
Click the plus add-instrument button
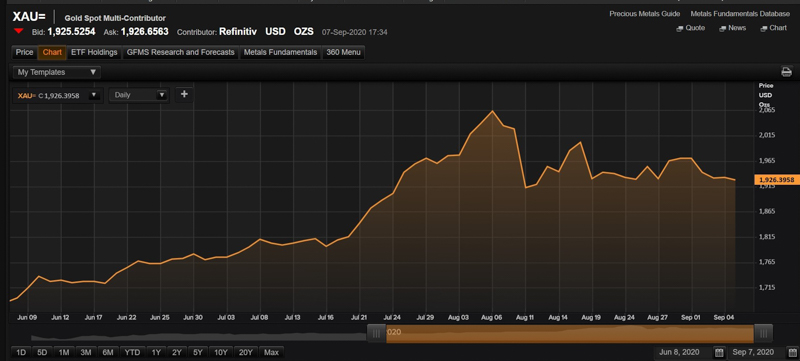184,94
